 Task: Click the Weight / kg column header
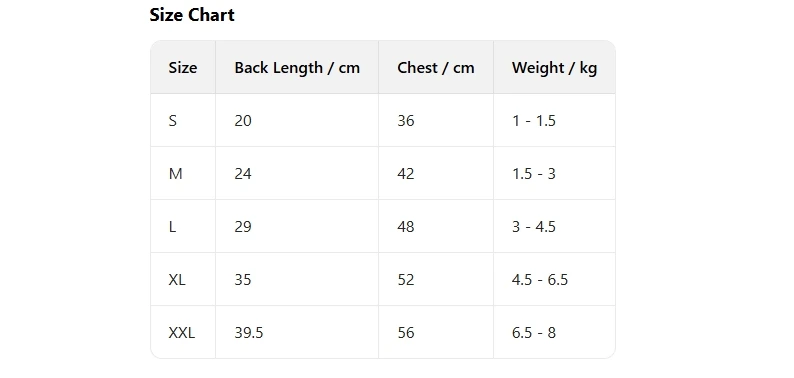[554, 67]
